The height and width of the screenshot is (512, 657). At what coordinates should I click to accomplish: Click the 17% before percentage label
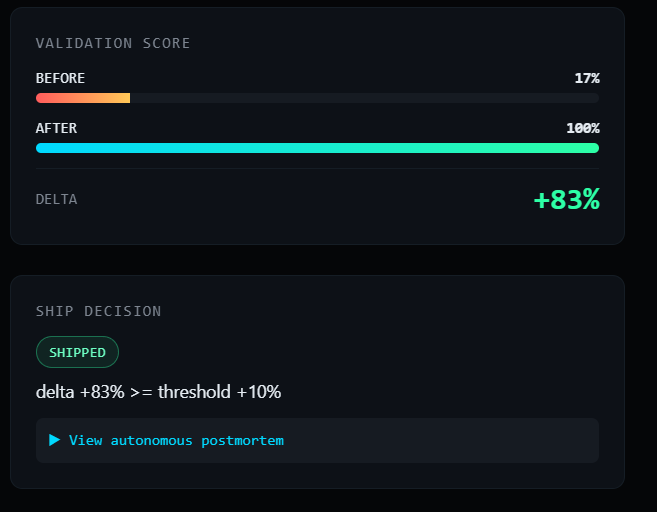(587, 78)
